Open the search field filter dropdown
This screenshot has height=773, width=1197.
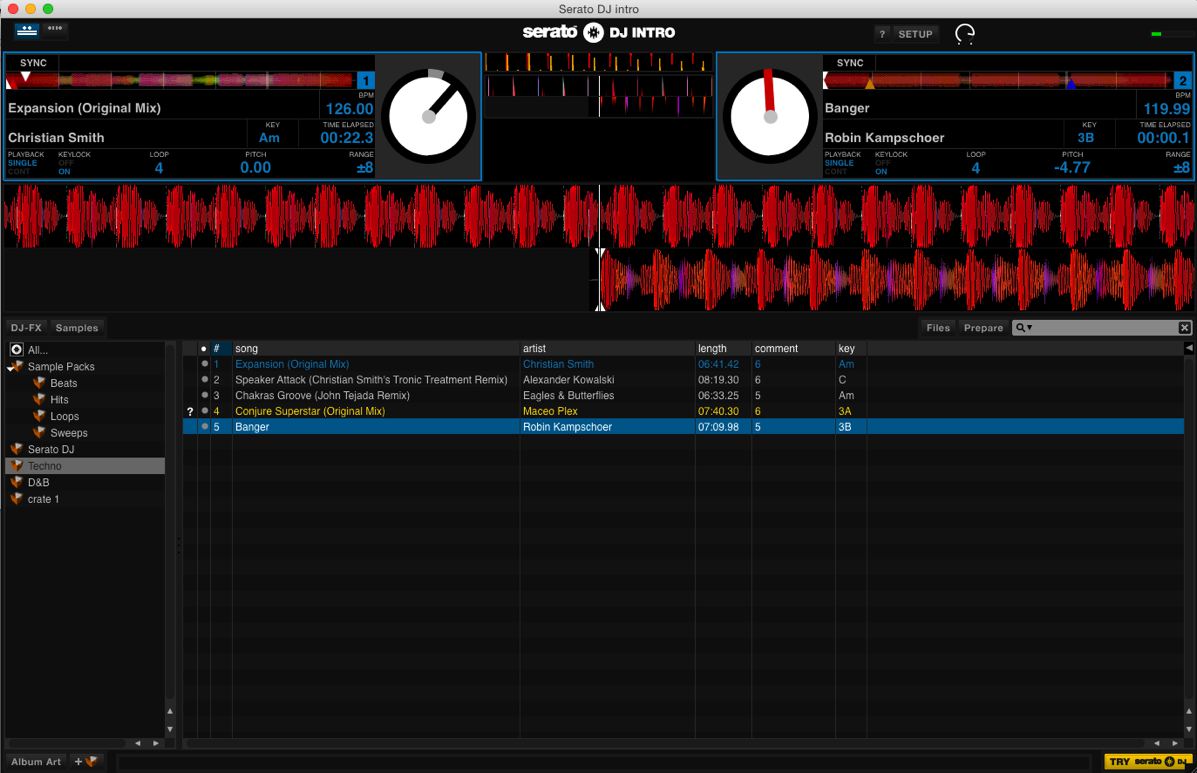[1024, 328]
